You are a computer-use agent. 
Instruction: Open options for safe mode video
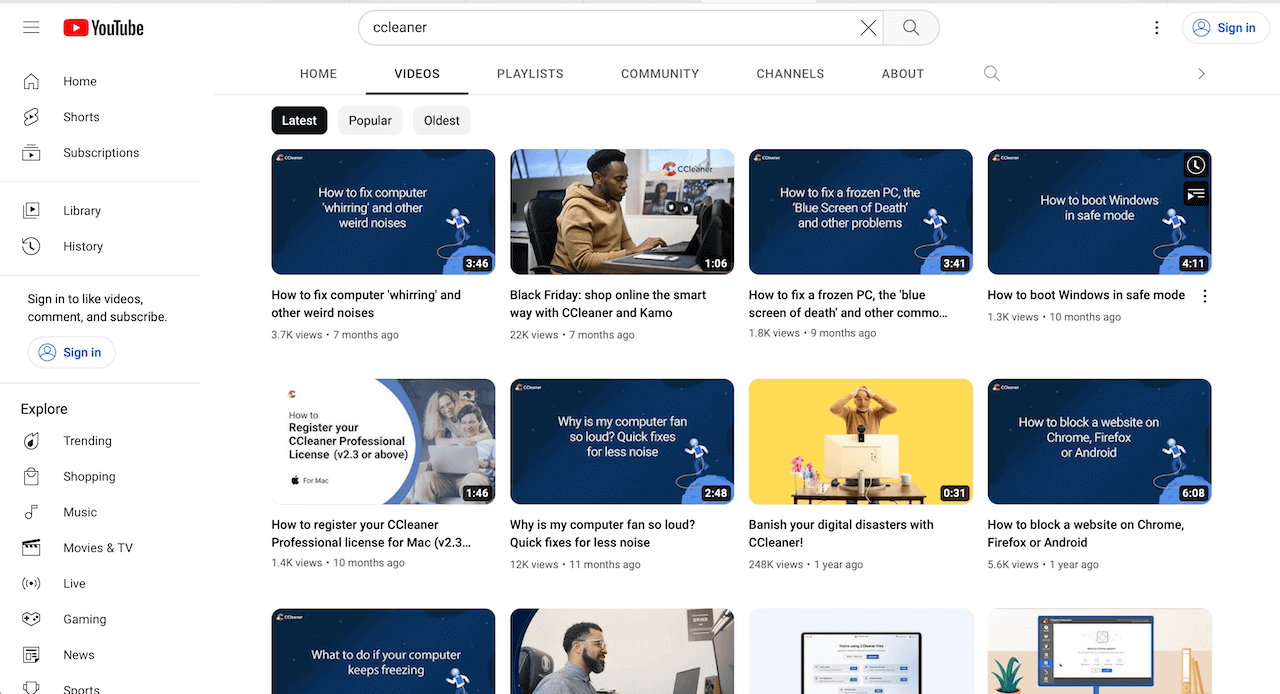1205,296
